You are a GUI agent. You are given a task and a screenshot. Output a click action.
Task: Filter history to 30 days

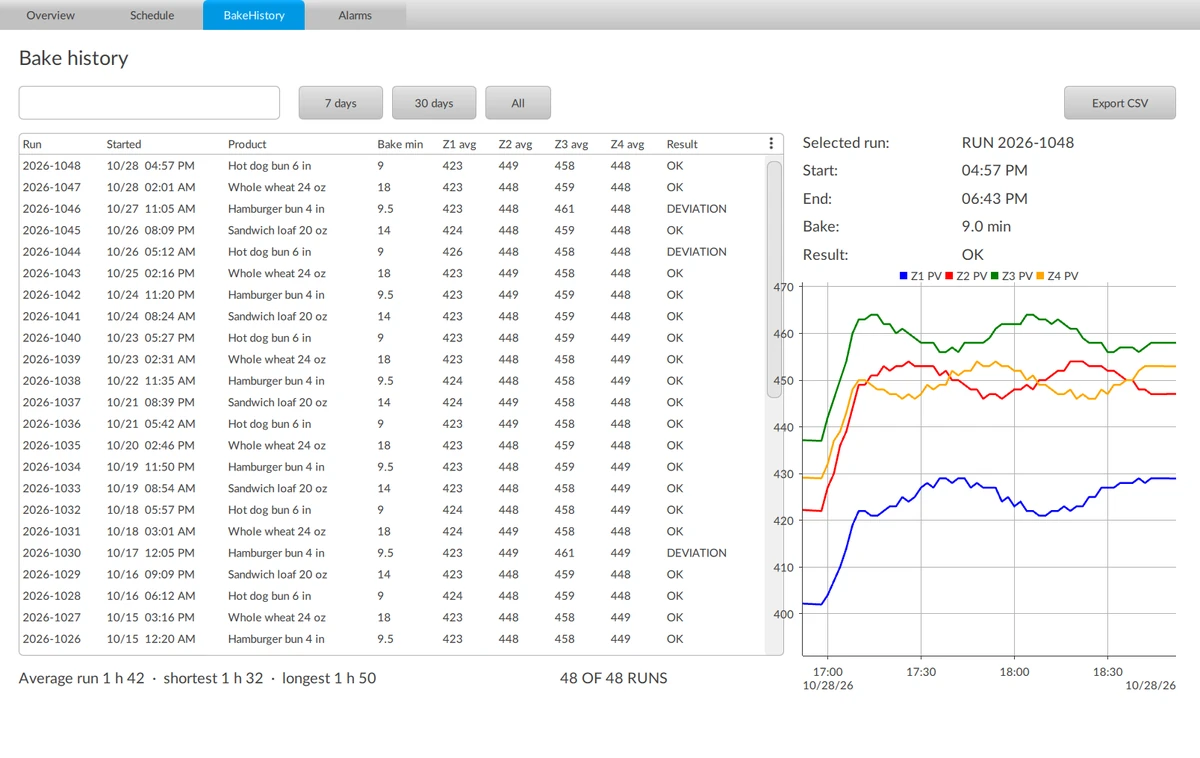click(434, 103)
